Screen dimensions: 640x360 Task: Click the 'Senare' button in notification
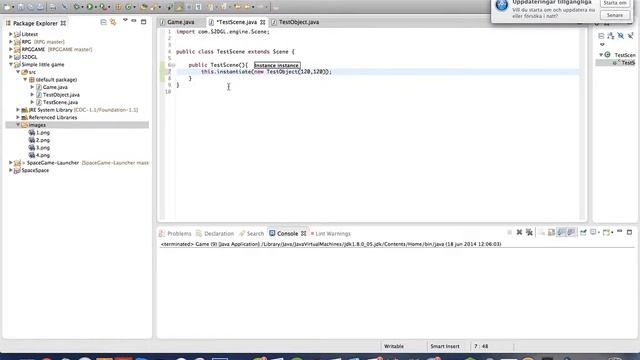tap(615, 15)
